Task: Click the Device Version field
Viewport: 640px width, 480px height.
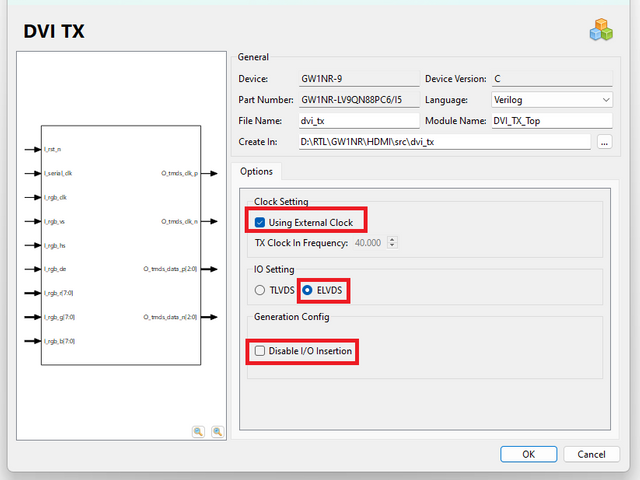Action: point(551,79)
